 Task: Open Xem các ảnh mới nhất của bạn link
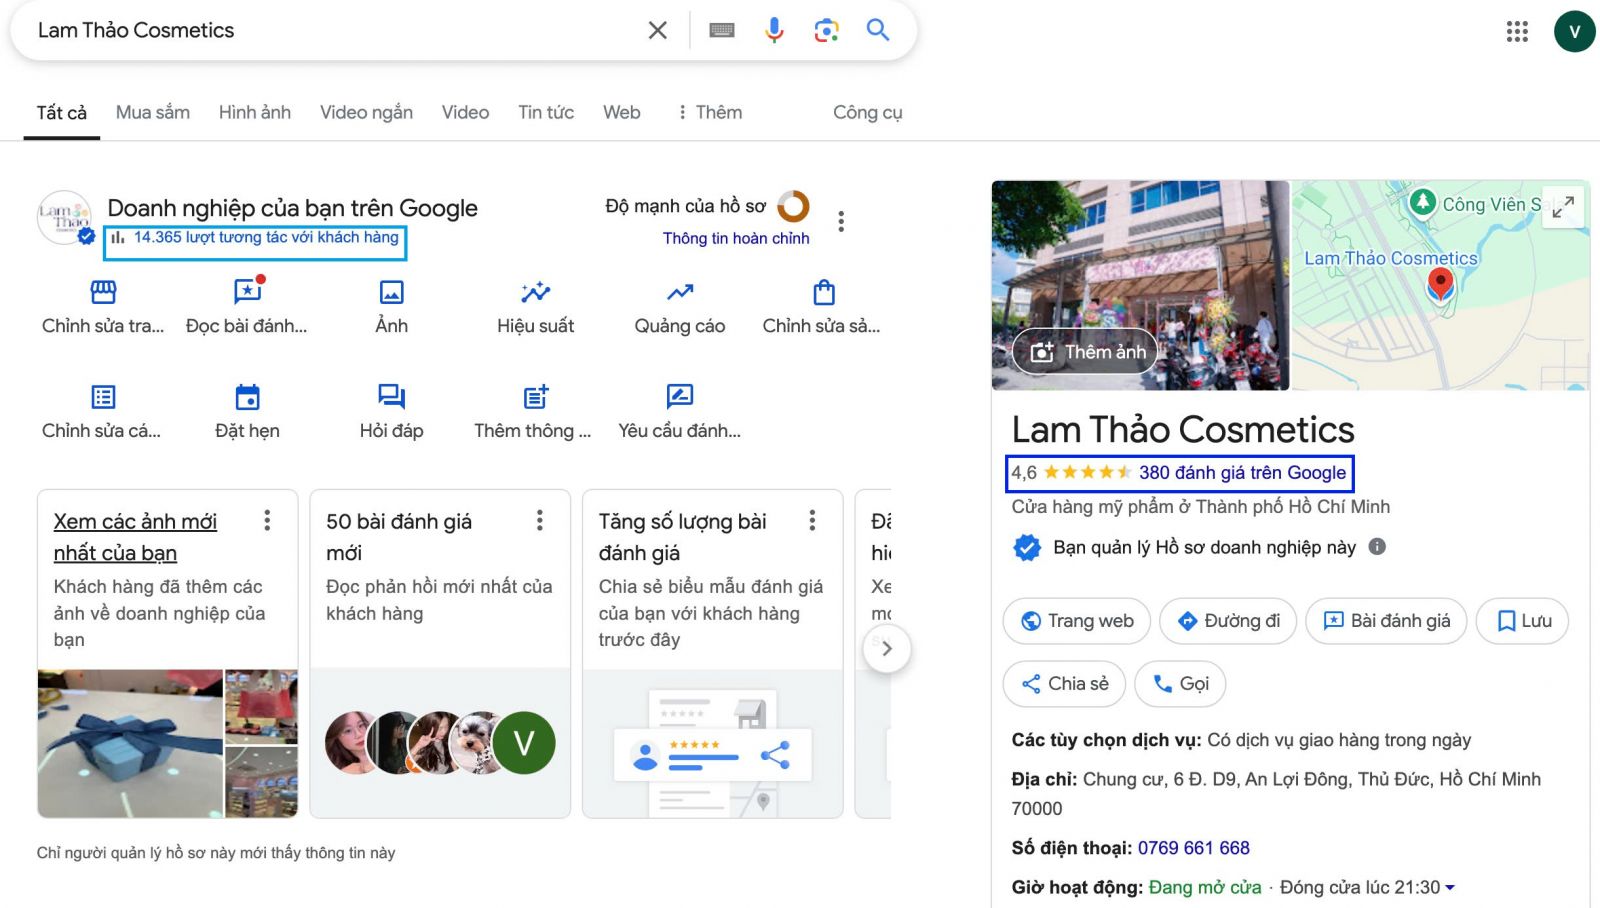[x=135, y=537]
